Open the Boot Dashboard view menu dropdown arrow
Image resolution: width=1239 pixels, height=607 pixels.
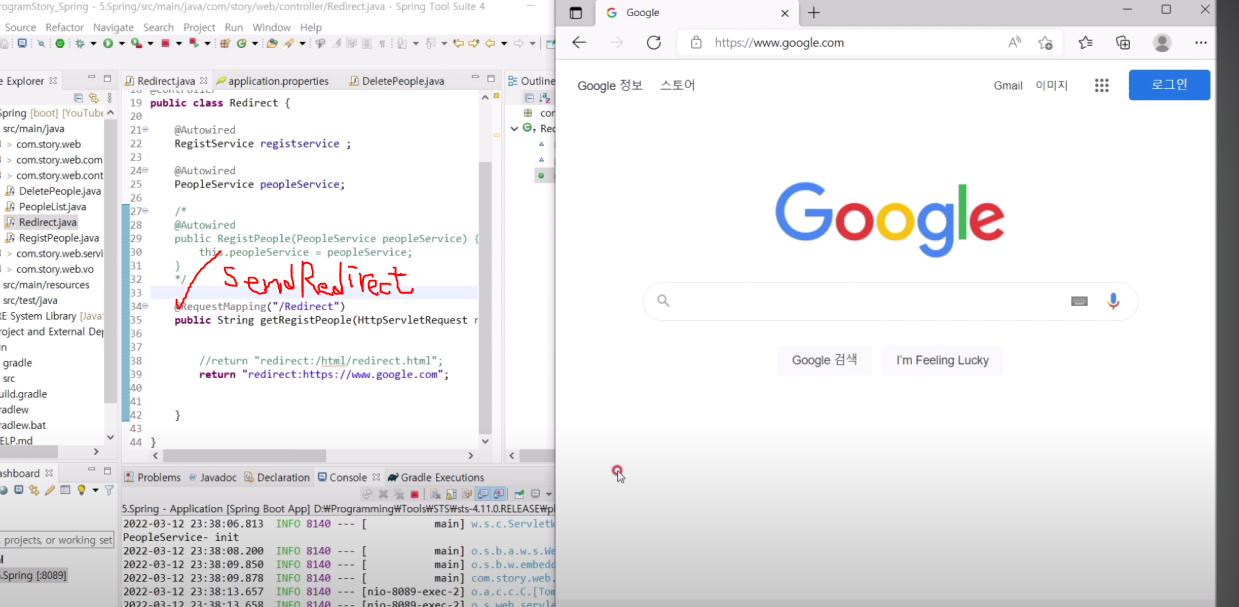95,490
